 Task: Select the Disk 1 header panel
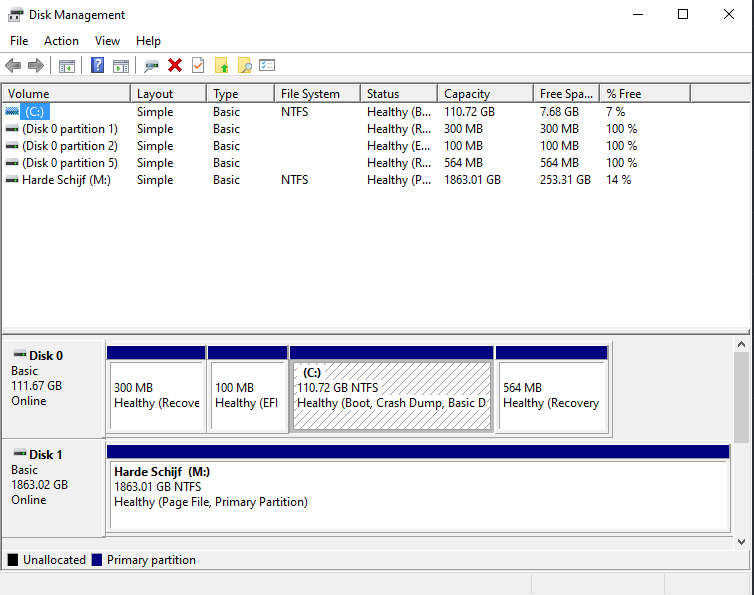pos(53,488)
